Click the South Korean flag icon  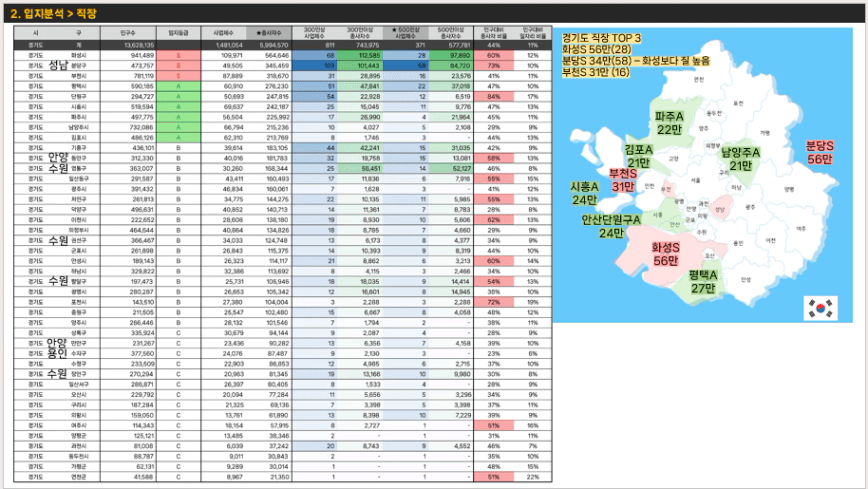coord(820,308)
